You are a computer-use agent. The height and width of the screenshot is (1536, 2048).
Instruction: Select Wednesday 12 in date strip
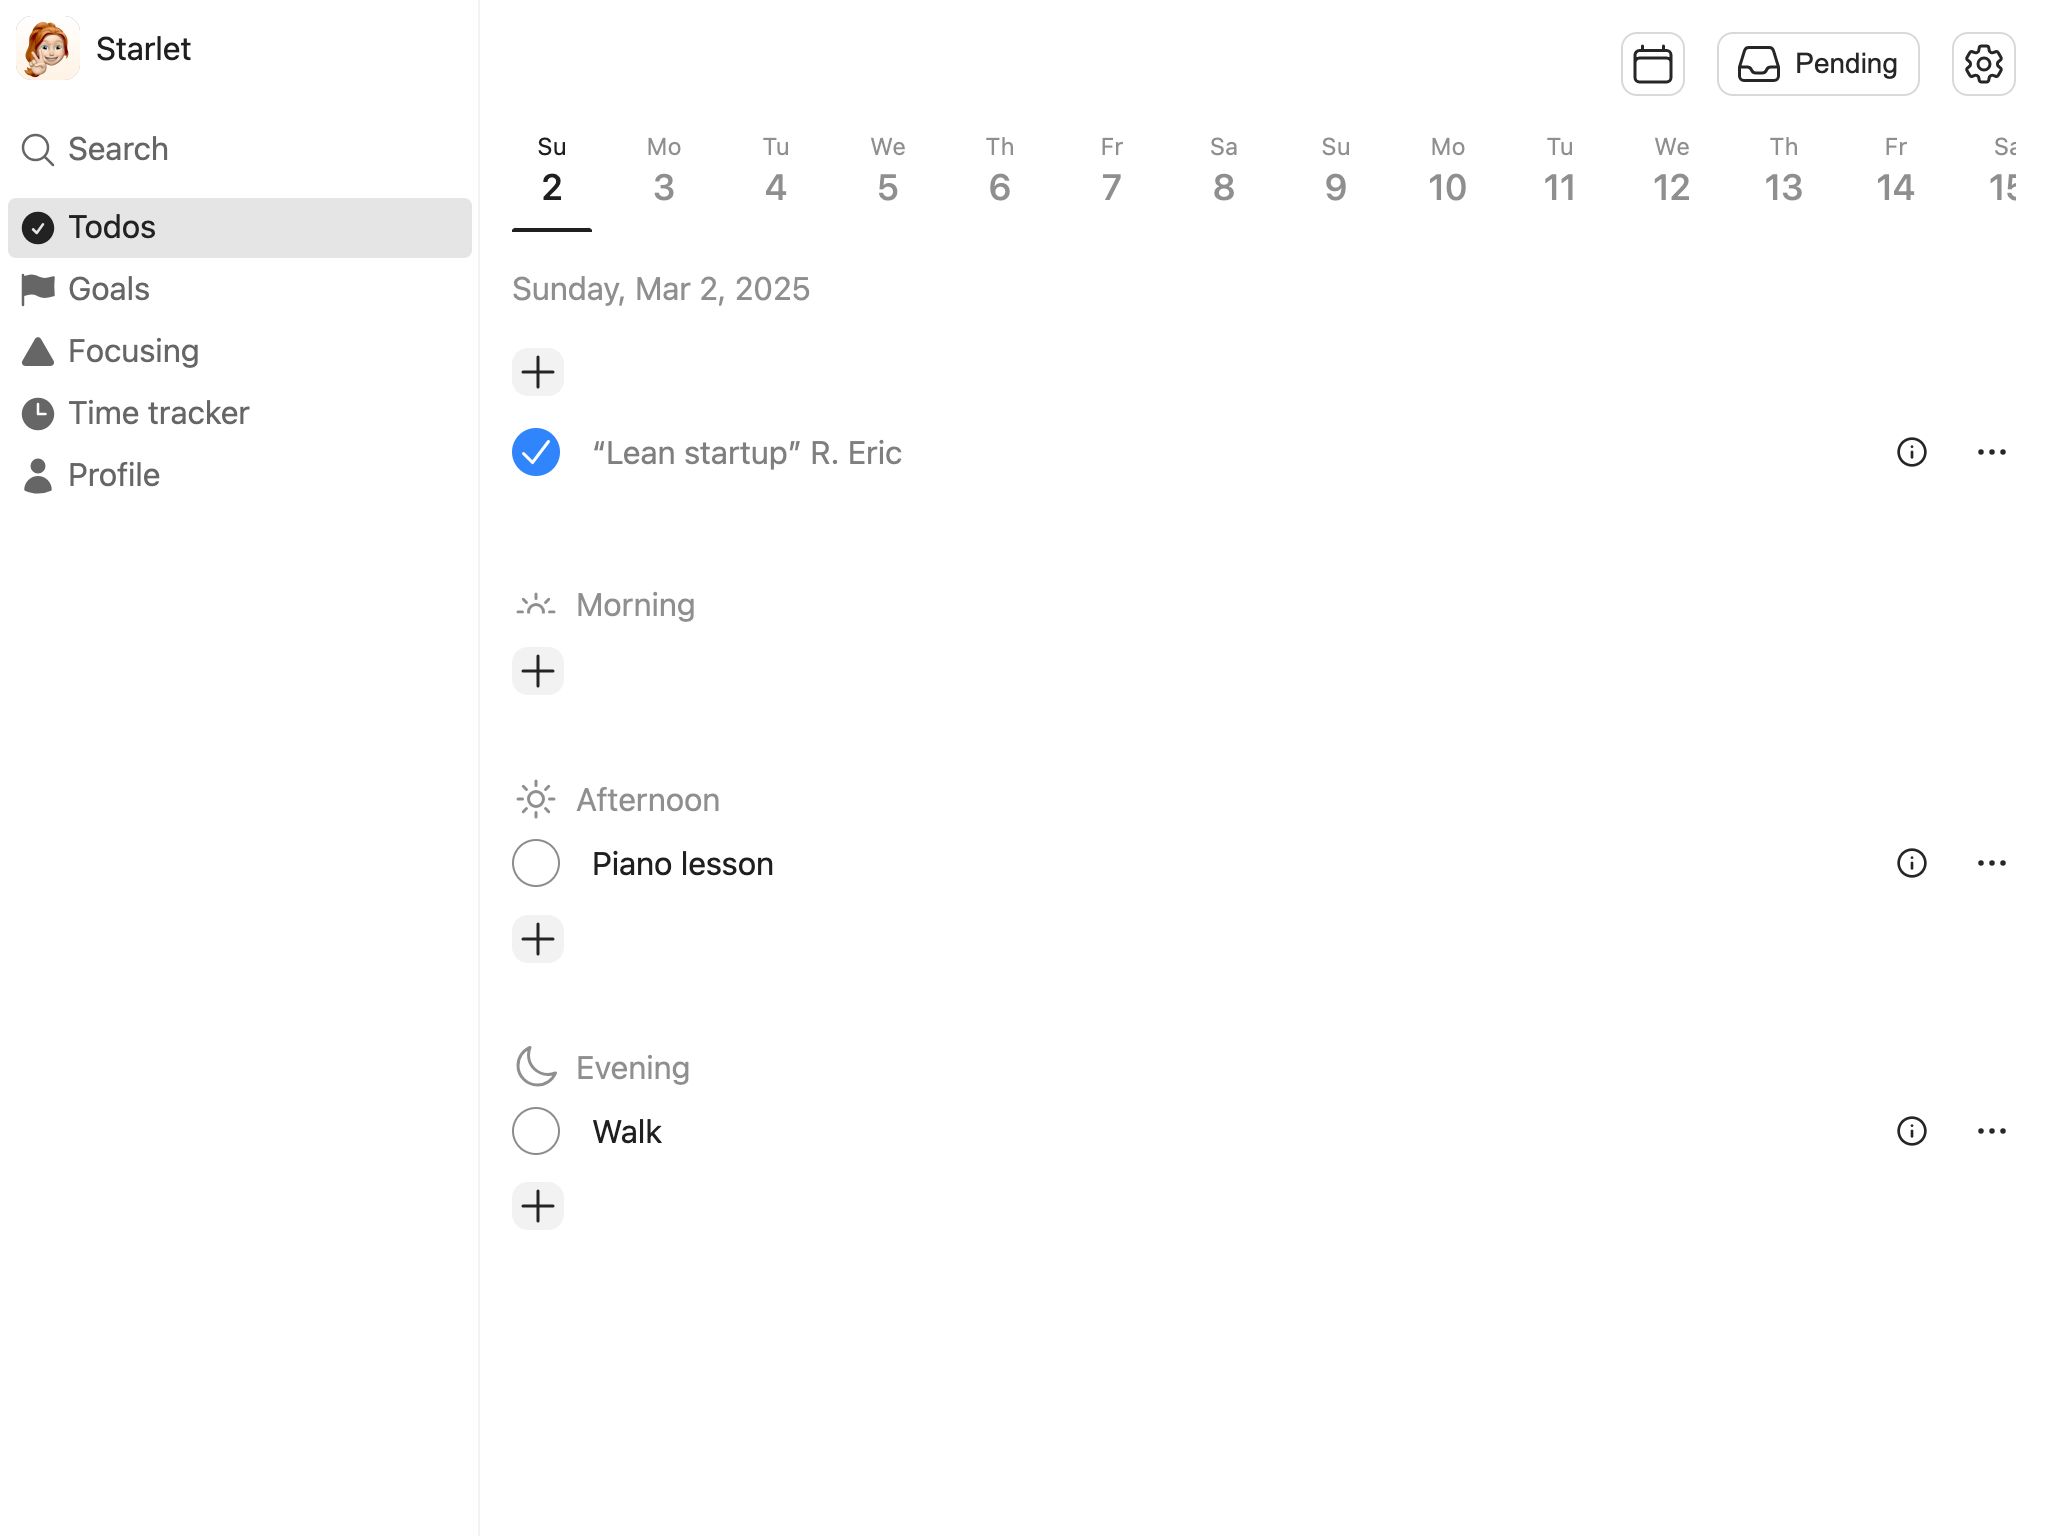(1672, 170)
